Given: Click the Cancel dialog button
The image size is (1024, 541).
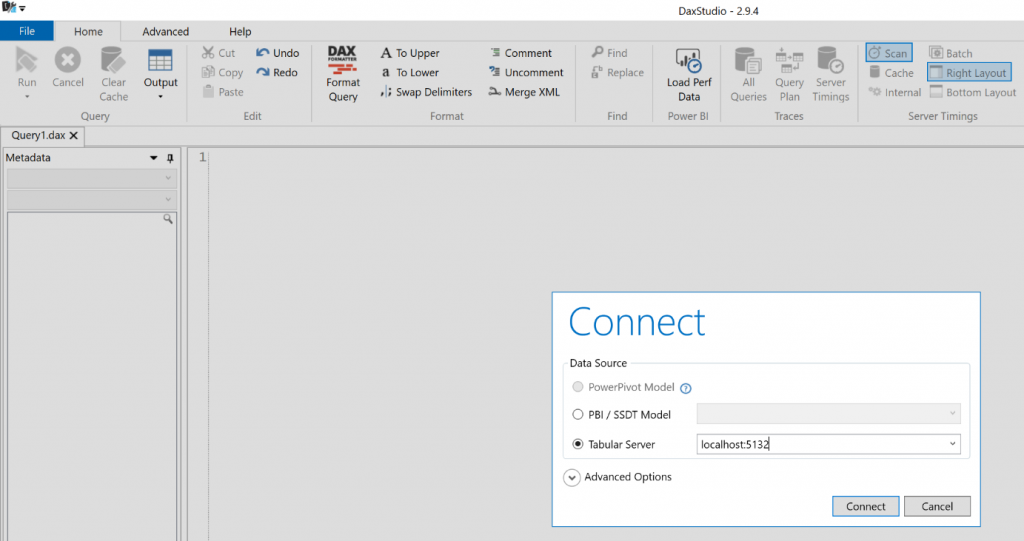Looking at the screenshot, I should (x=937, y=506).
